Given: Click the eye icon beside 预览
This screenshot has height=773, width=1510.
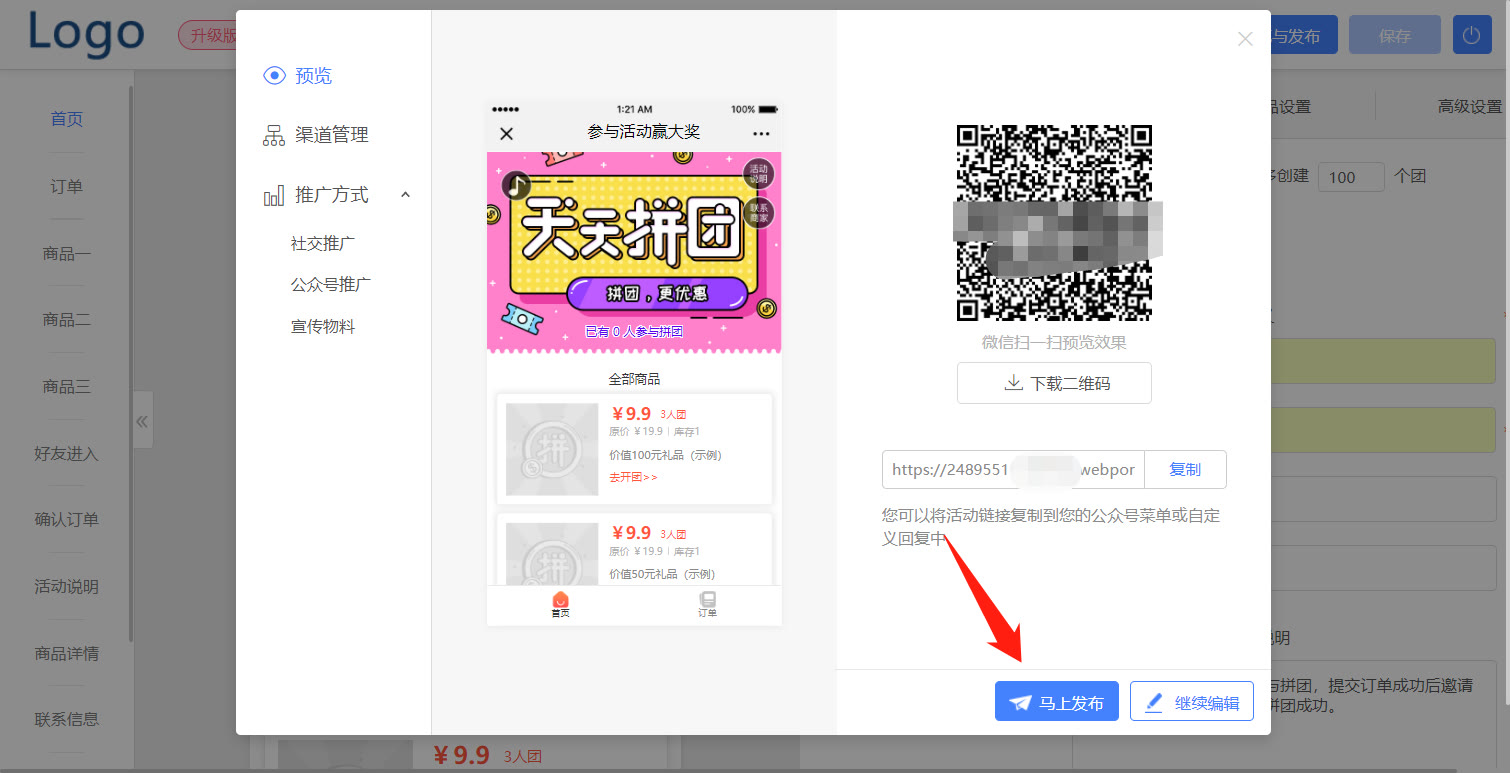Looking at the screenshot, I should pos(274,76).
